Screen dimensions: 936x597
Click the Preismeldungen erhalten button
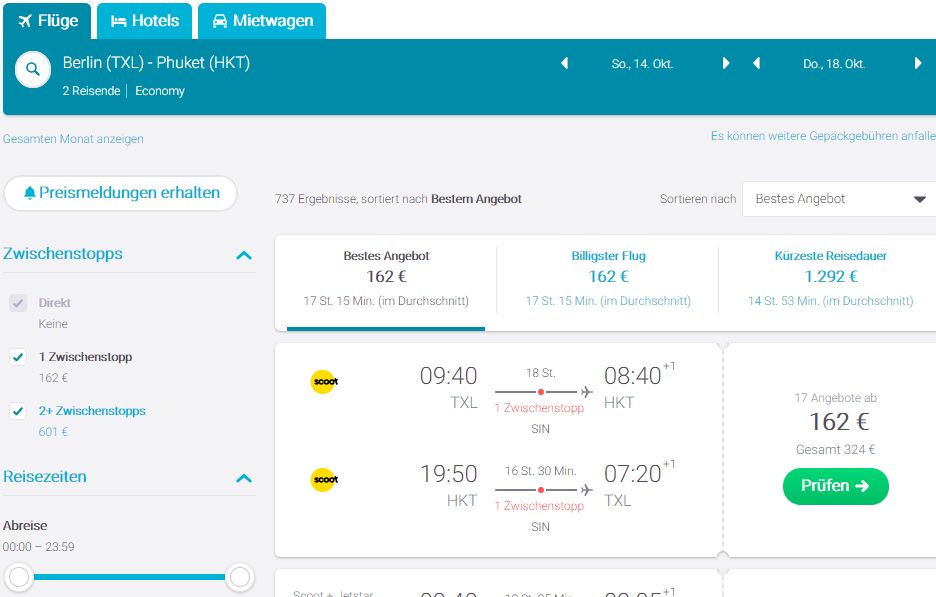(x=121, y=193)
